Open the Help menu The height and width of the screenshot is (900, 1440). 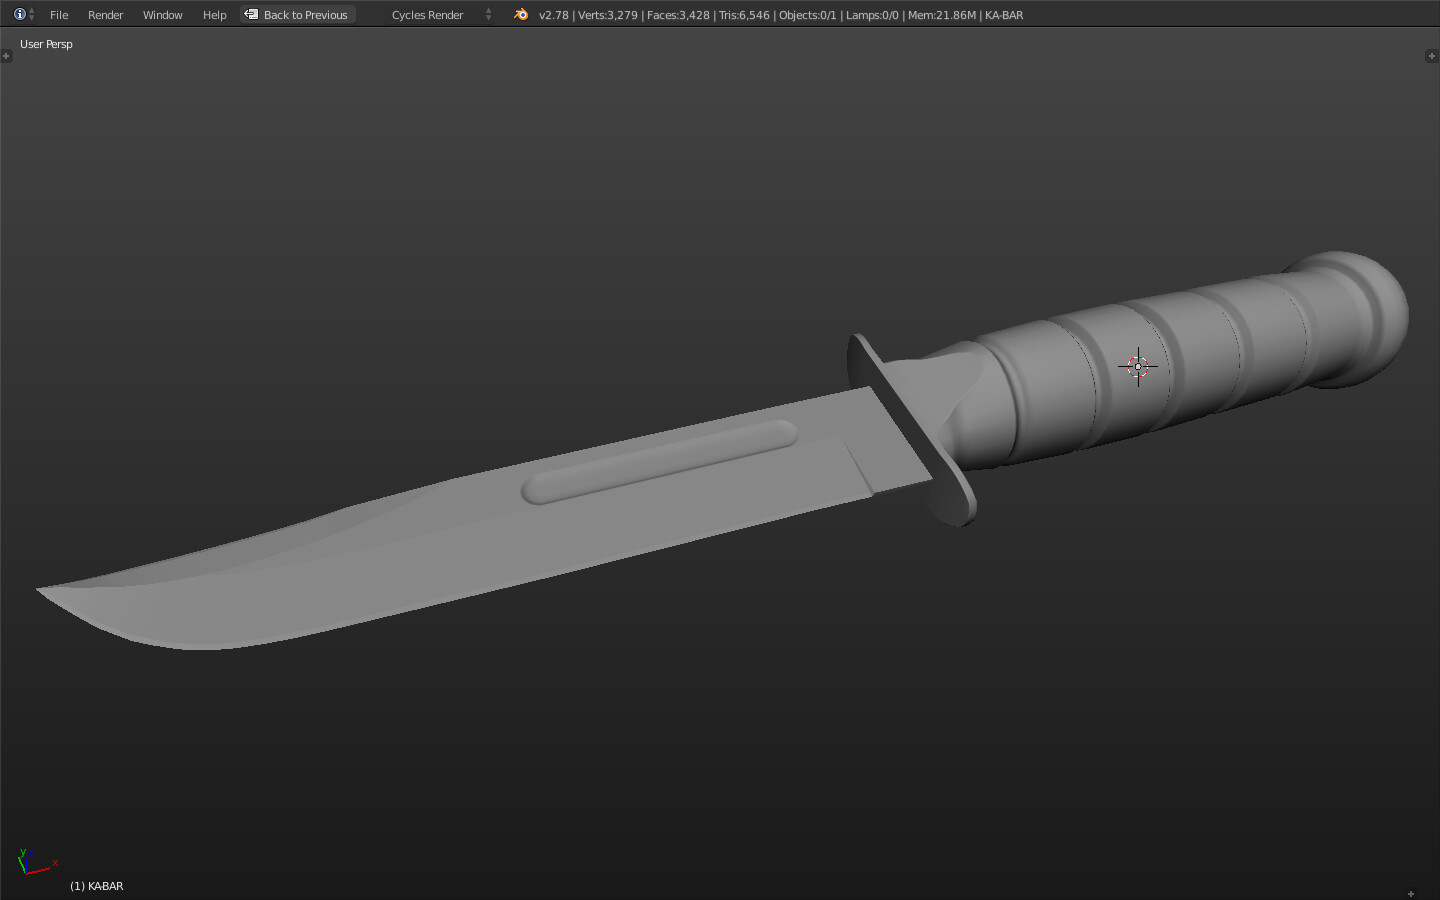214,15
